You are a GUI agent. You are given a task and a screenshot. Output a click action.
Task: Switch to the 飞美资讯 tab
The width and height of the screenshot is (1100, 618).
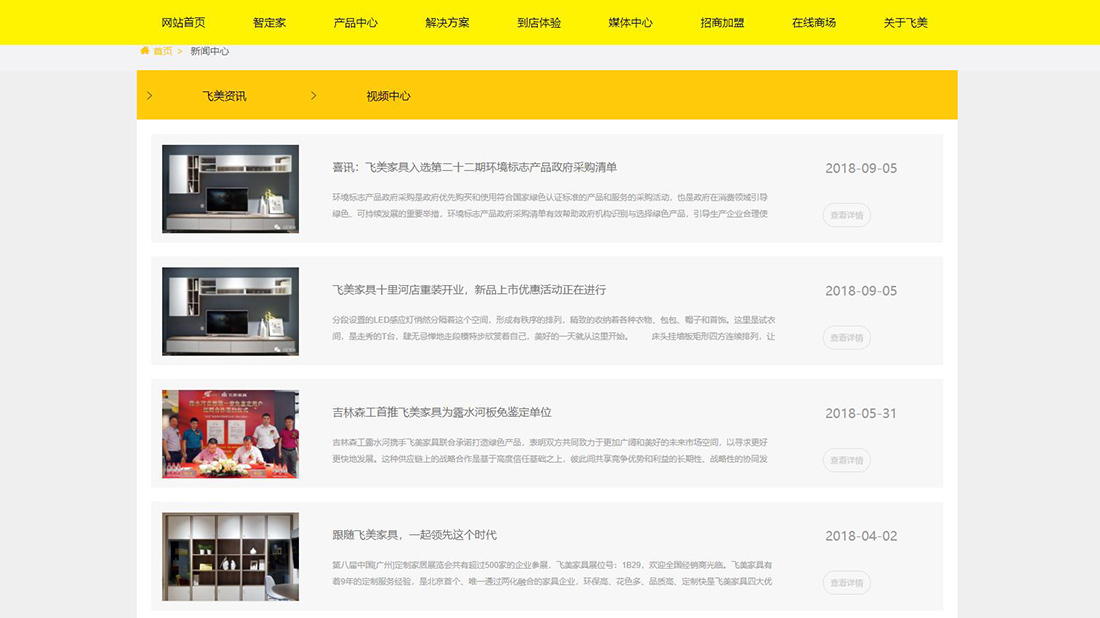click(x=224, y=96)
